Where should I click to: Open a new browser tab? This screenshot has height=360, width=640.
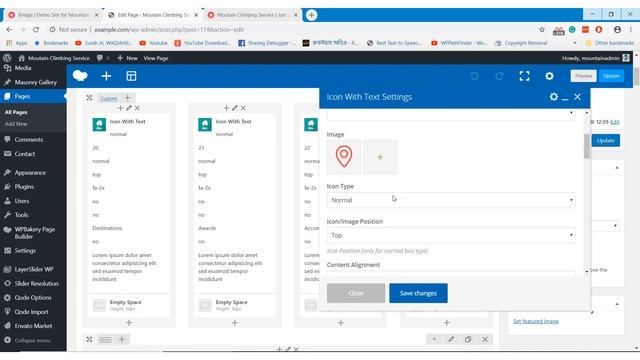(311, 15)
